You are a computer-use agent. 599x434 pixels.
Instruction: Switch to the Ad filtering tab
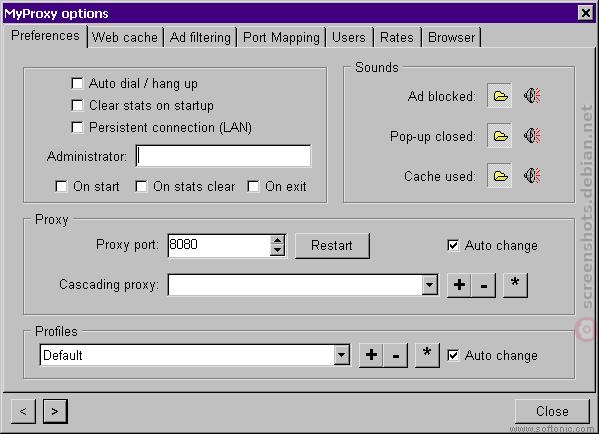point(200,37)
